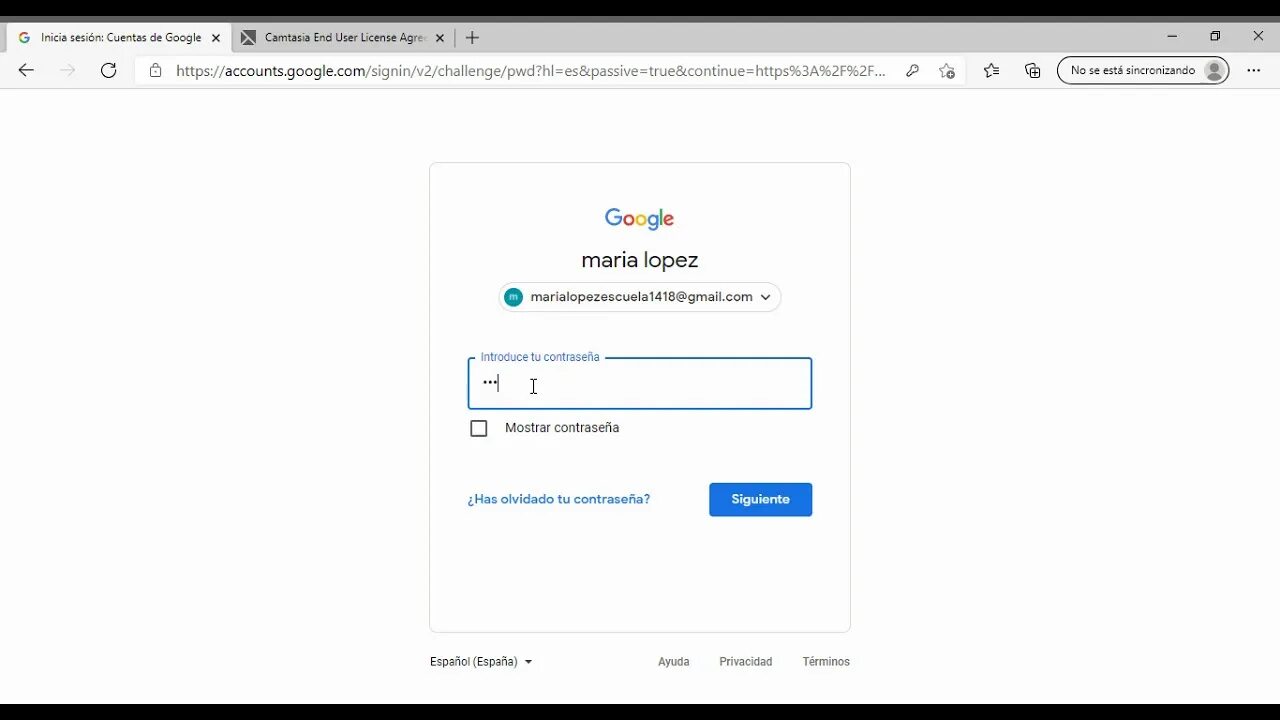Viewport: 1280px width, 720px height.
Task: Click the Mostrar contraseña label text
Action: pos(562,428)
